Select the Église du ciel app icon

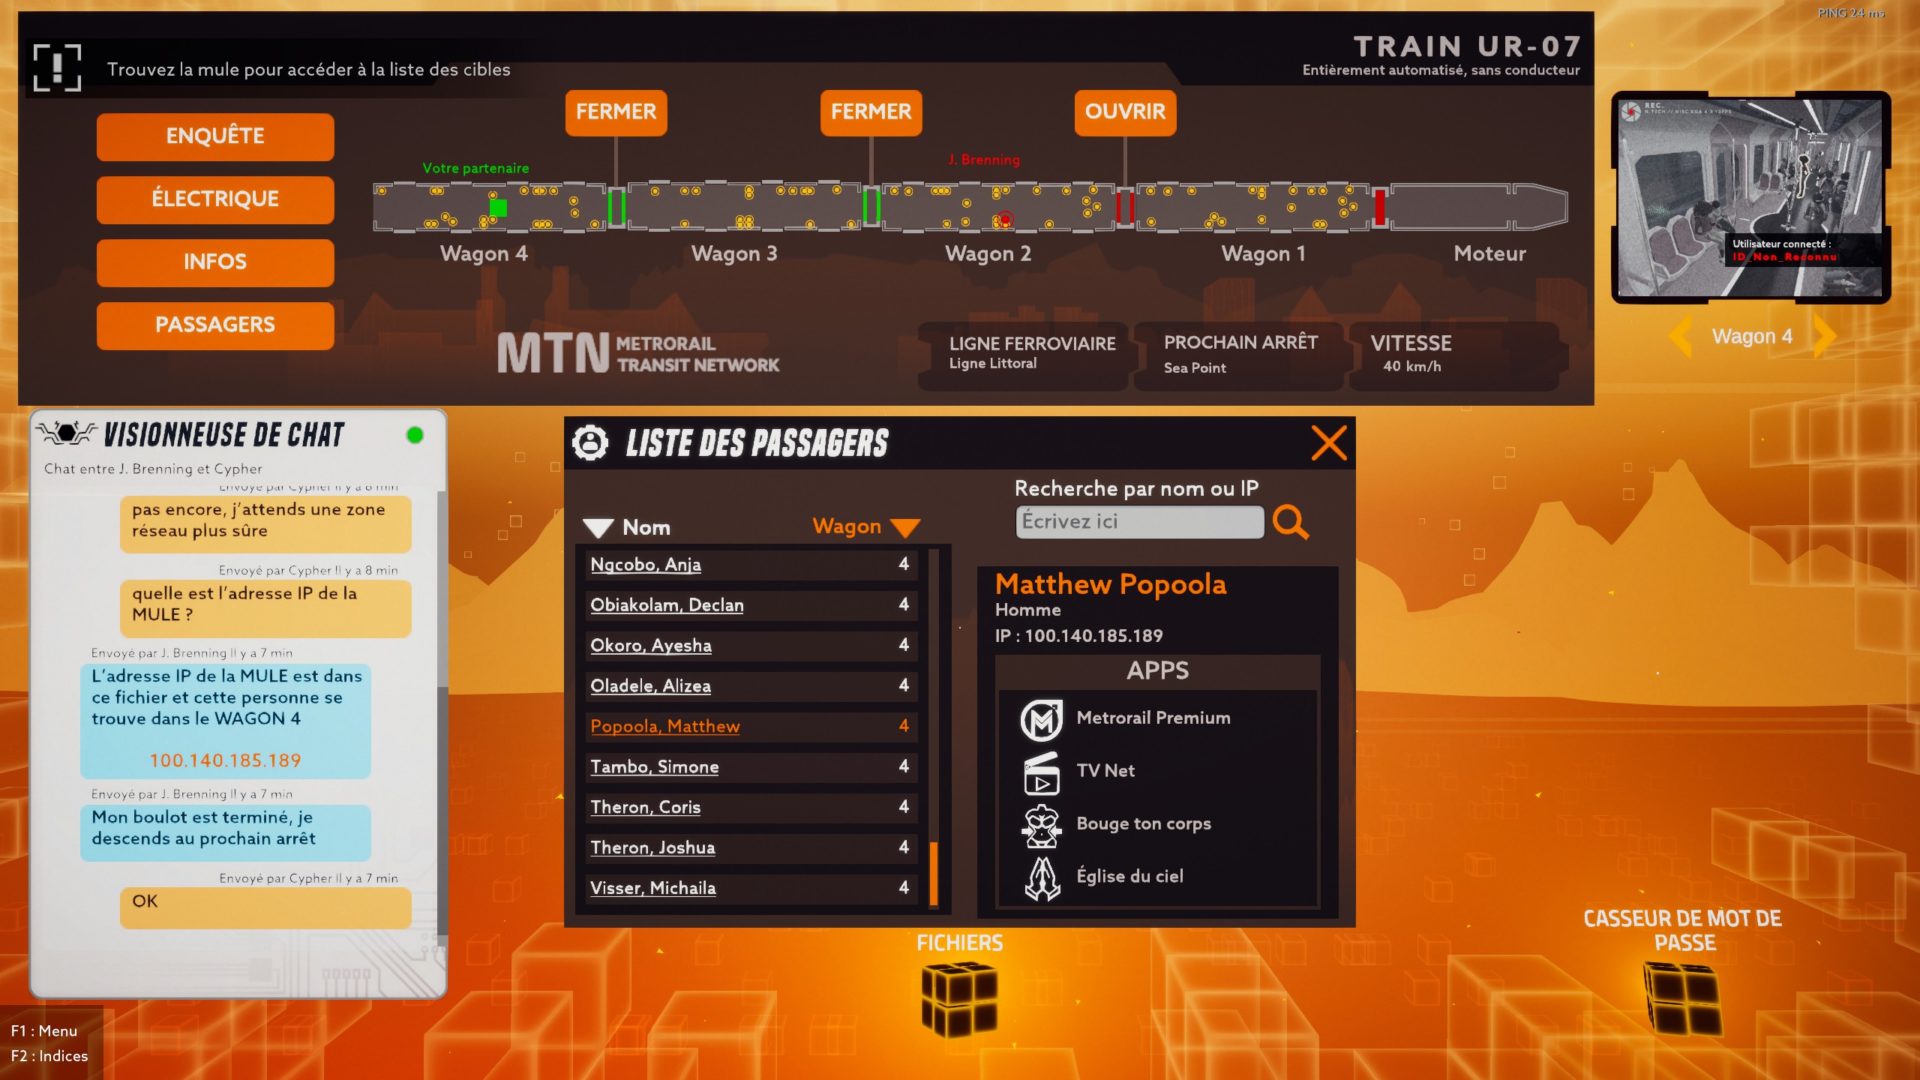pyautogui.click(x=1042, y=874)
